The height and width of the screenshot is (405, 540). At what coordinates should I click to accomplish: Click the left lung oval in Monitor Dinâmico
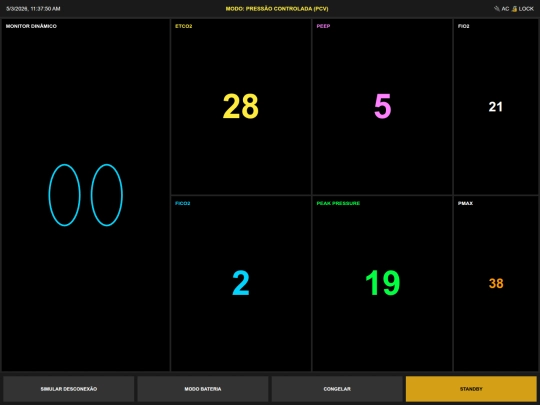pyautogui.click(x=64, y=195)
